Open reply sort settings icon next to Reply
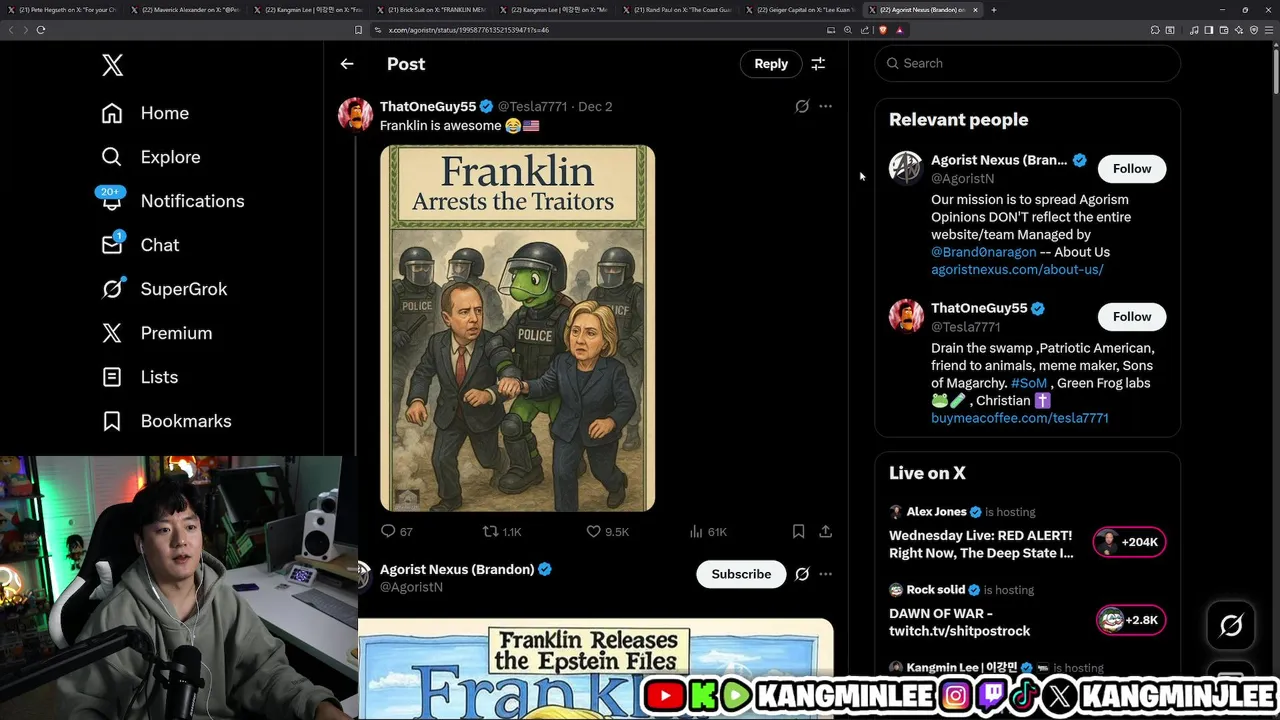 [818, 63]
